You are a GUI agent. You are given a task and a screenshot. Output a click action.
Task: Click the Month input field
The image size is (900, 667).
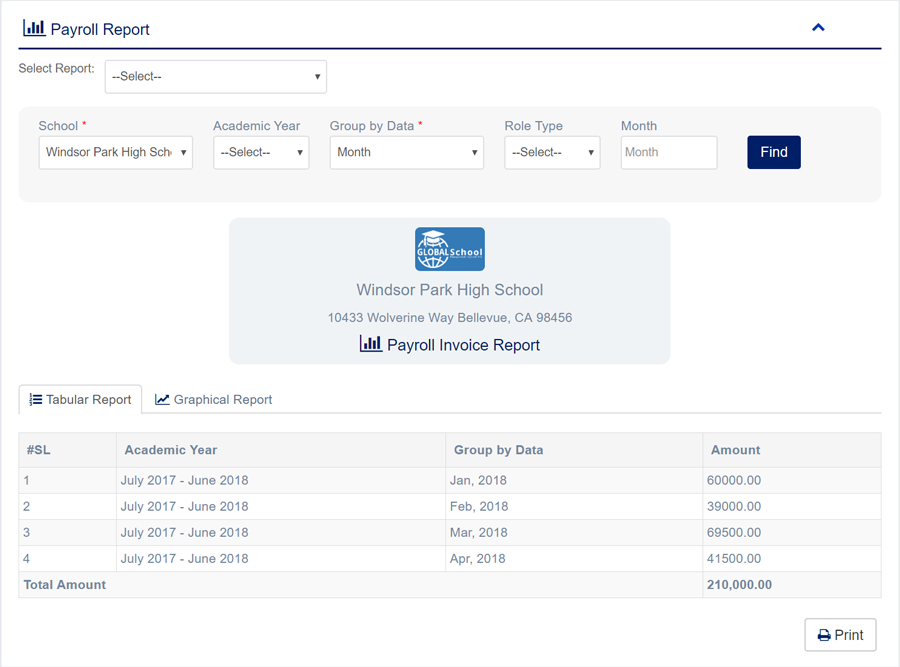pos(669,152)
